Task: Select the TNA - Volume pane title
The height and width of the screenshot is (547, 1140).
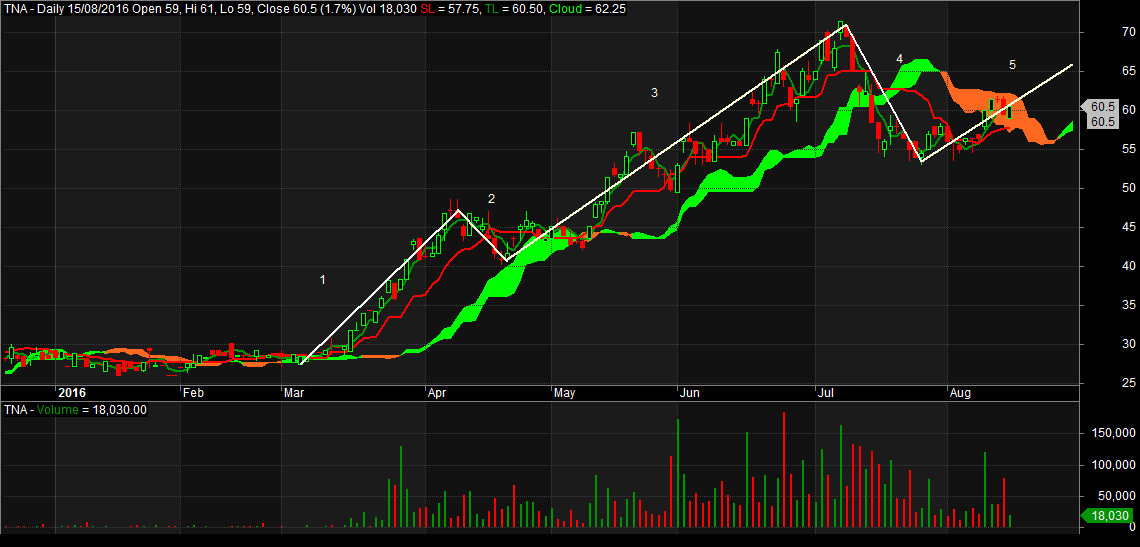Action: click(x=75, y=409)
